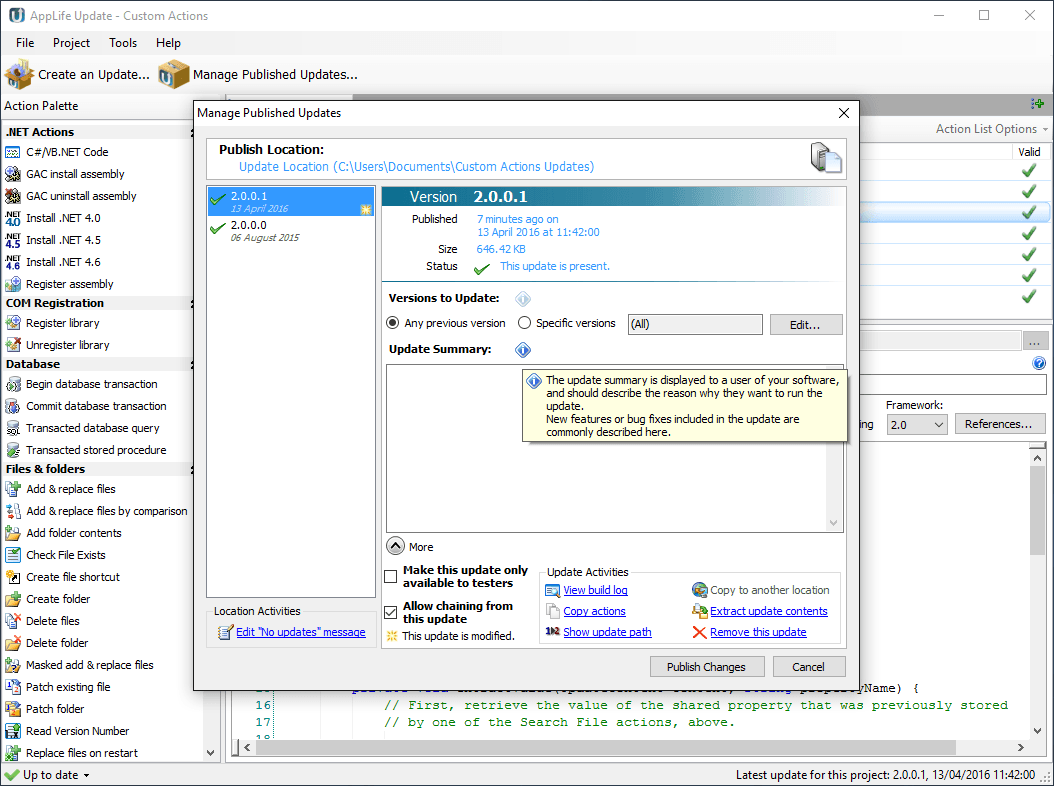1054x786 pixels.
Task: Enable Make this update only available to testers
Action: (391, 577)
